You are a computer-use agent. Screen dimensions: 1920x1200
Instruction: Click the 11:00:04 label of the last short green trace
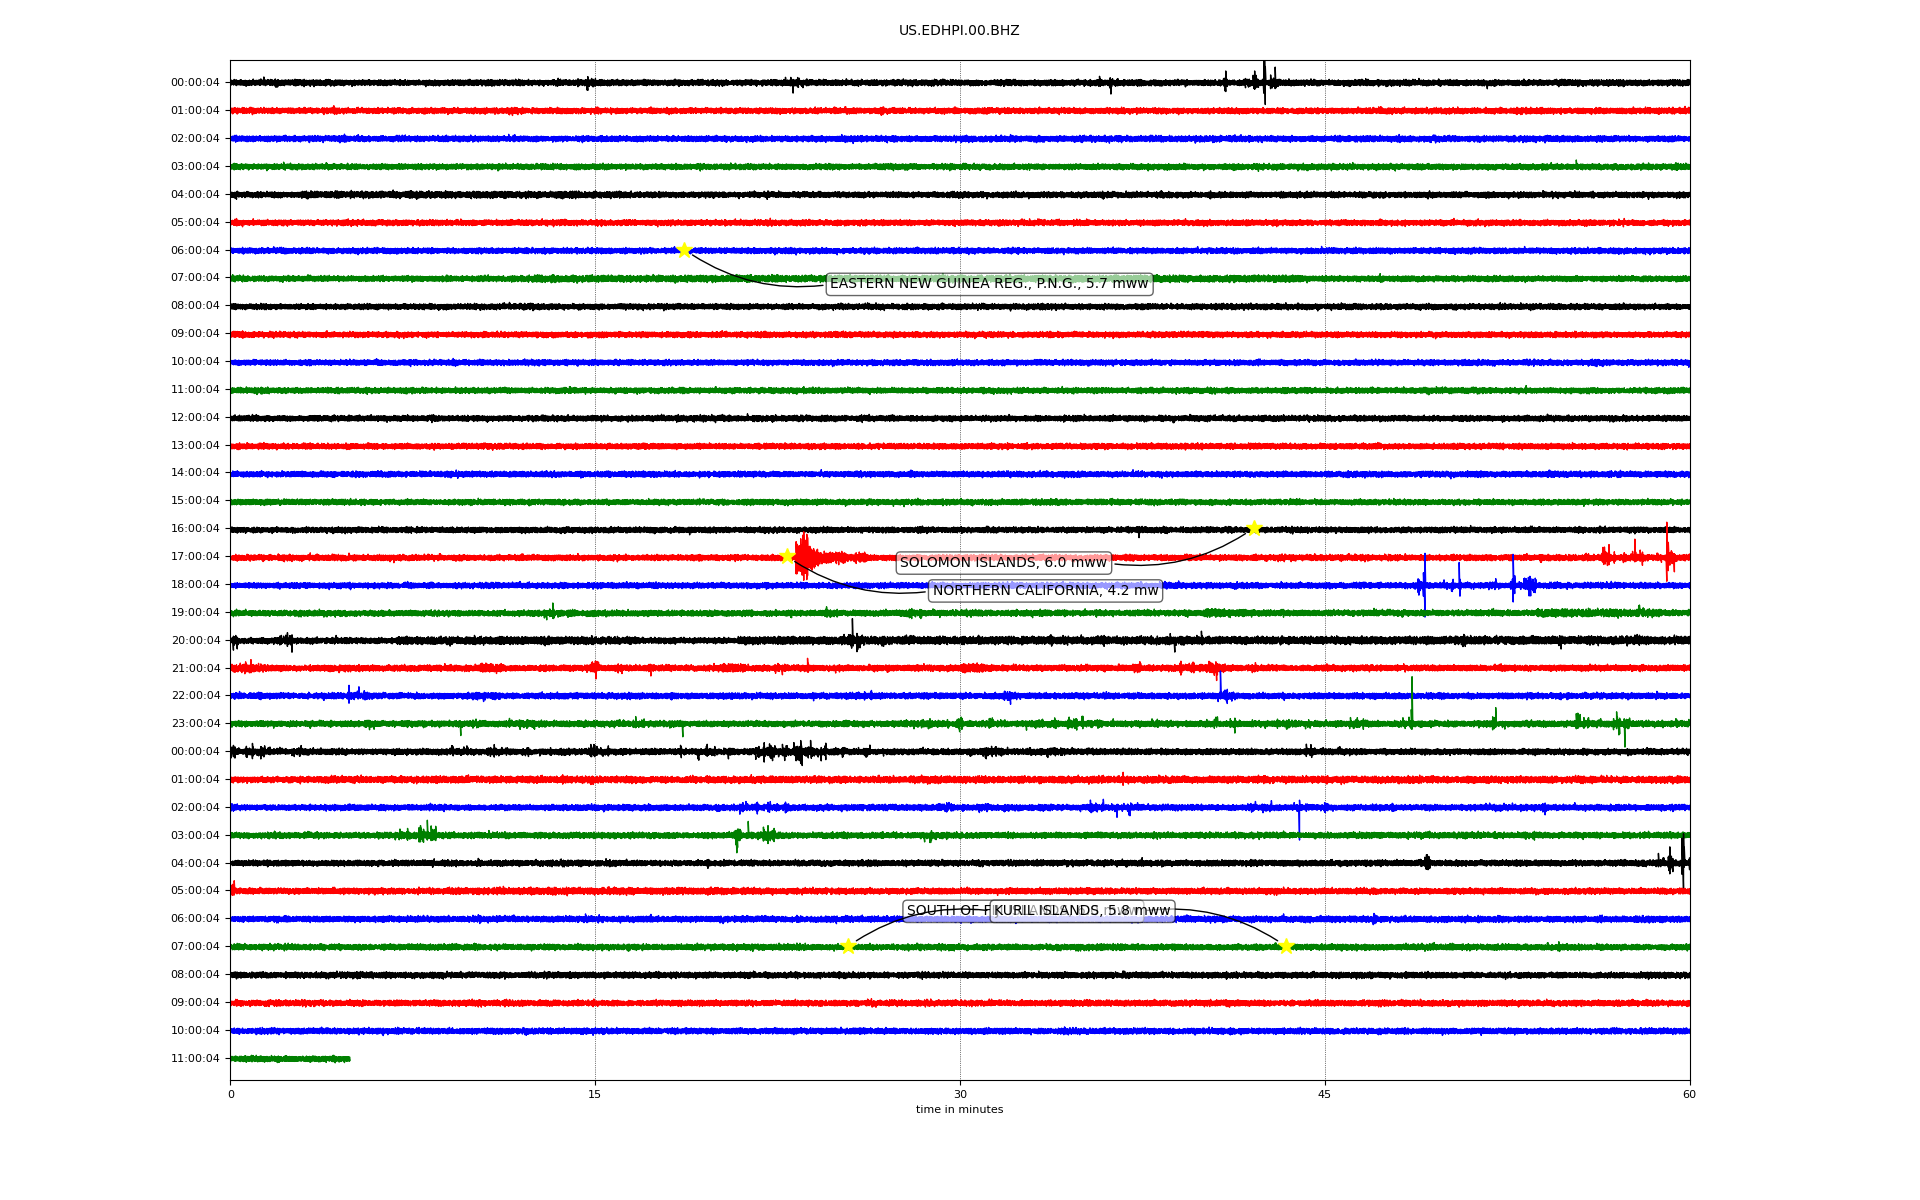195,1059
